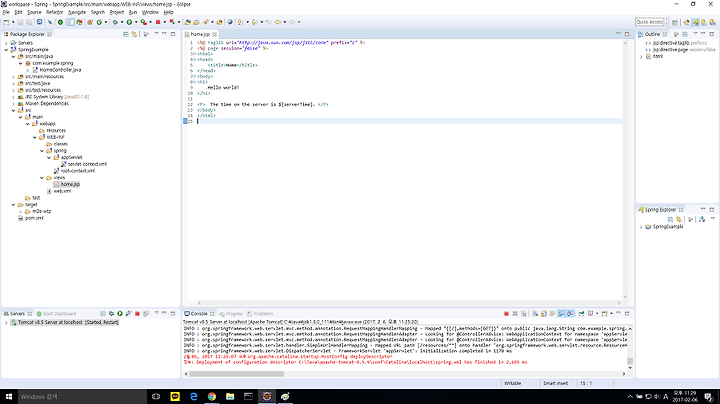Screen dimensions: 720x404
Task: Maximize the editor area
Action: click(627, 34)
